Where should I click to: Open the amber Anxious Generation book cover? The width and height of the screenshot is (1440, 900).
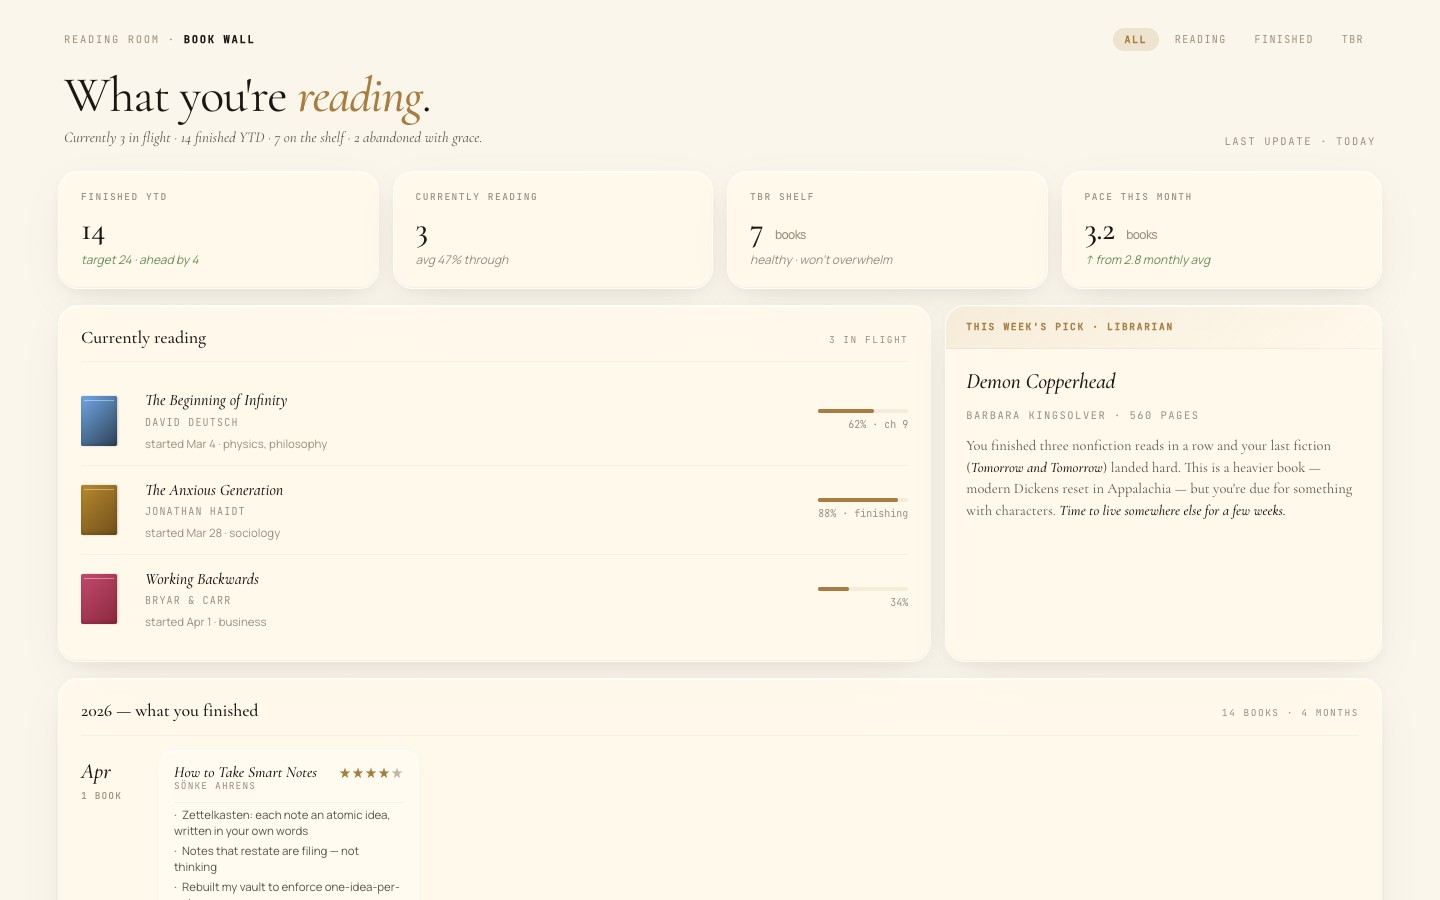pyautogui.click(x=99, y=510)
